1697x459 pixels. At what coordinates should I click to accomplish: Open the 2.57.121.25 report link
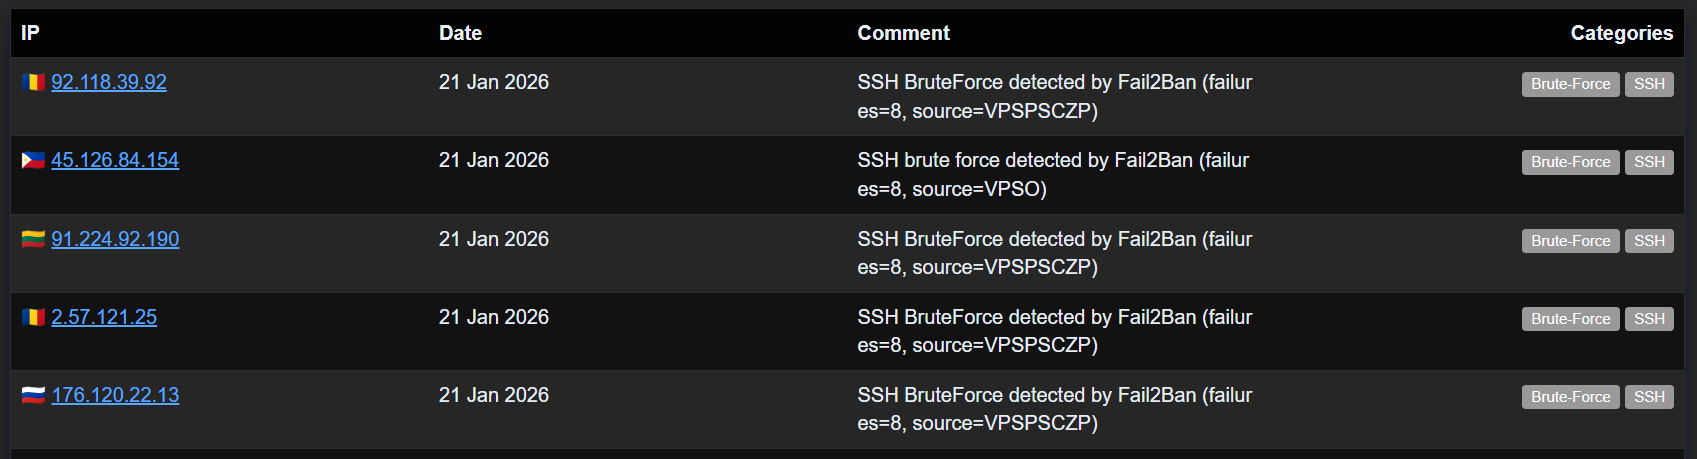[104, 317]
